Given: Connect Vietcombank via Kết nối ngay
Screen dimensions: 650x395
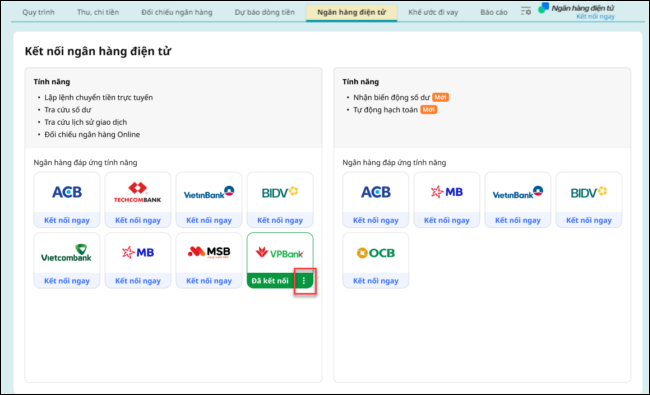Looking at the screenshot, I should pos(67,281).
